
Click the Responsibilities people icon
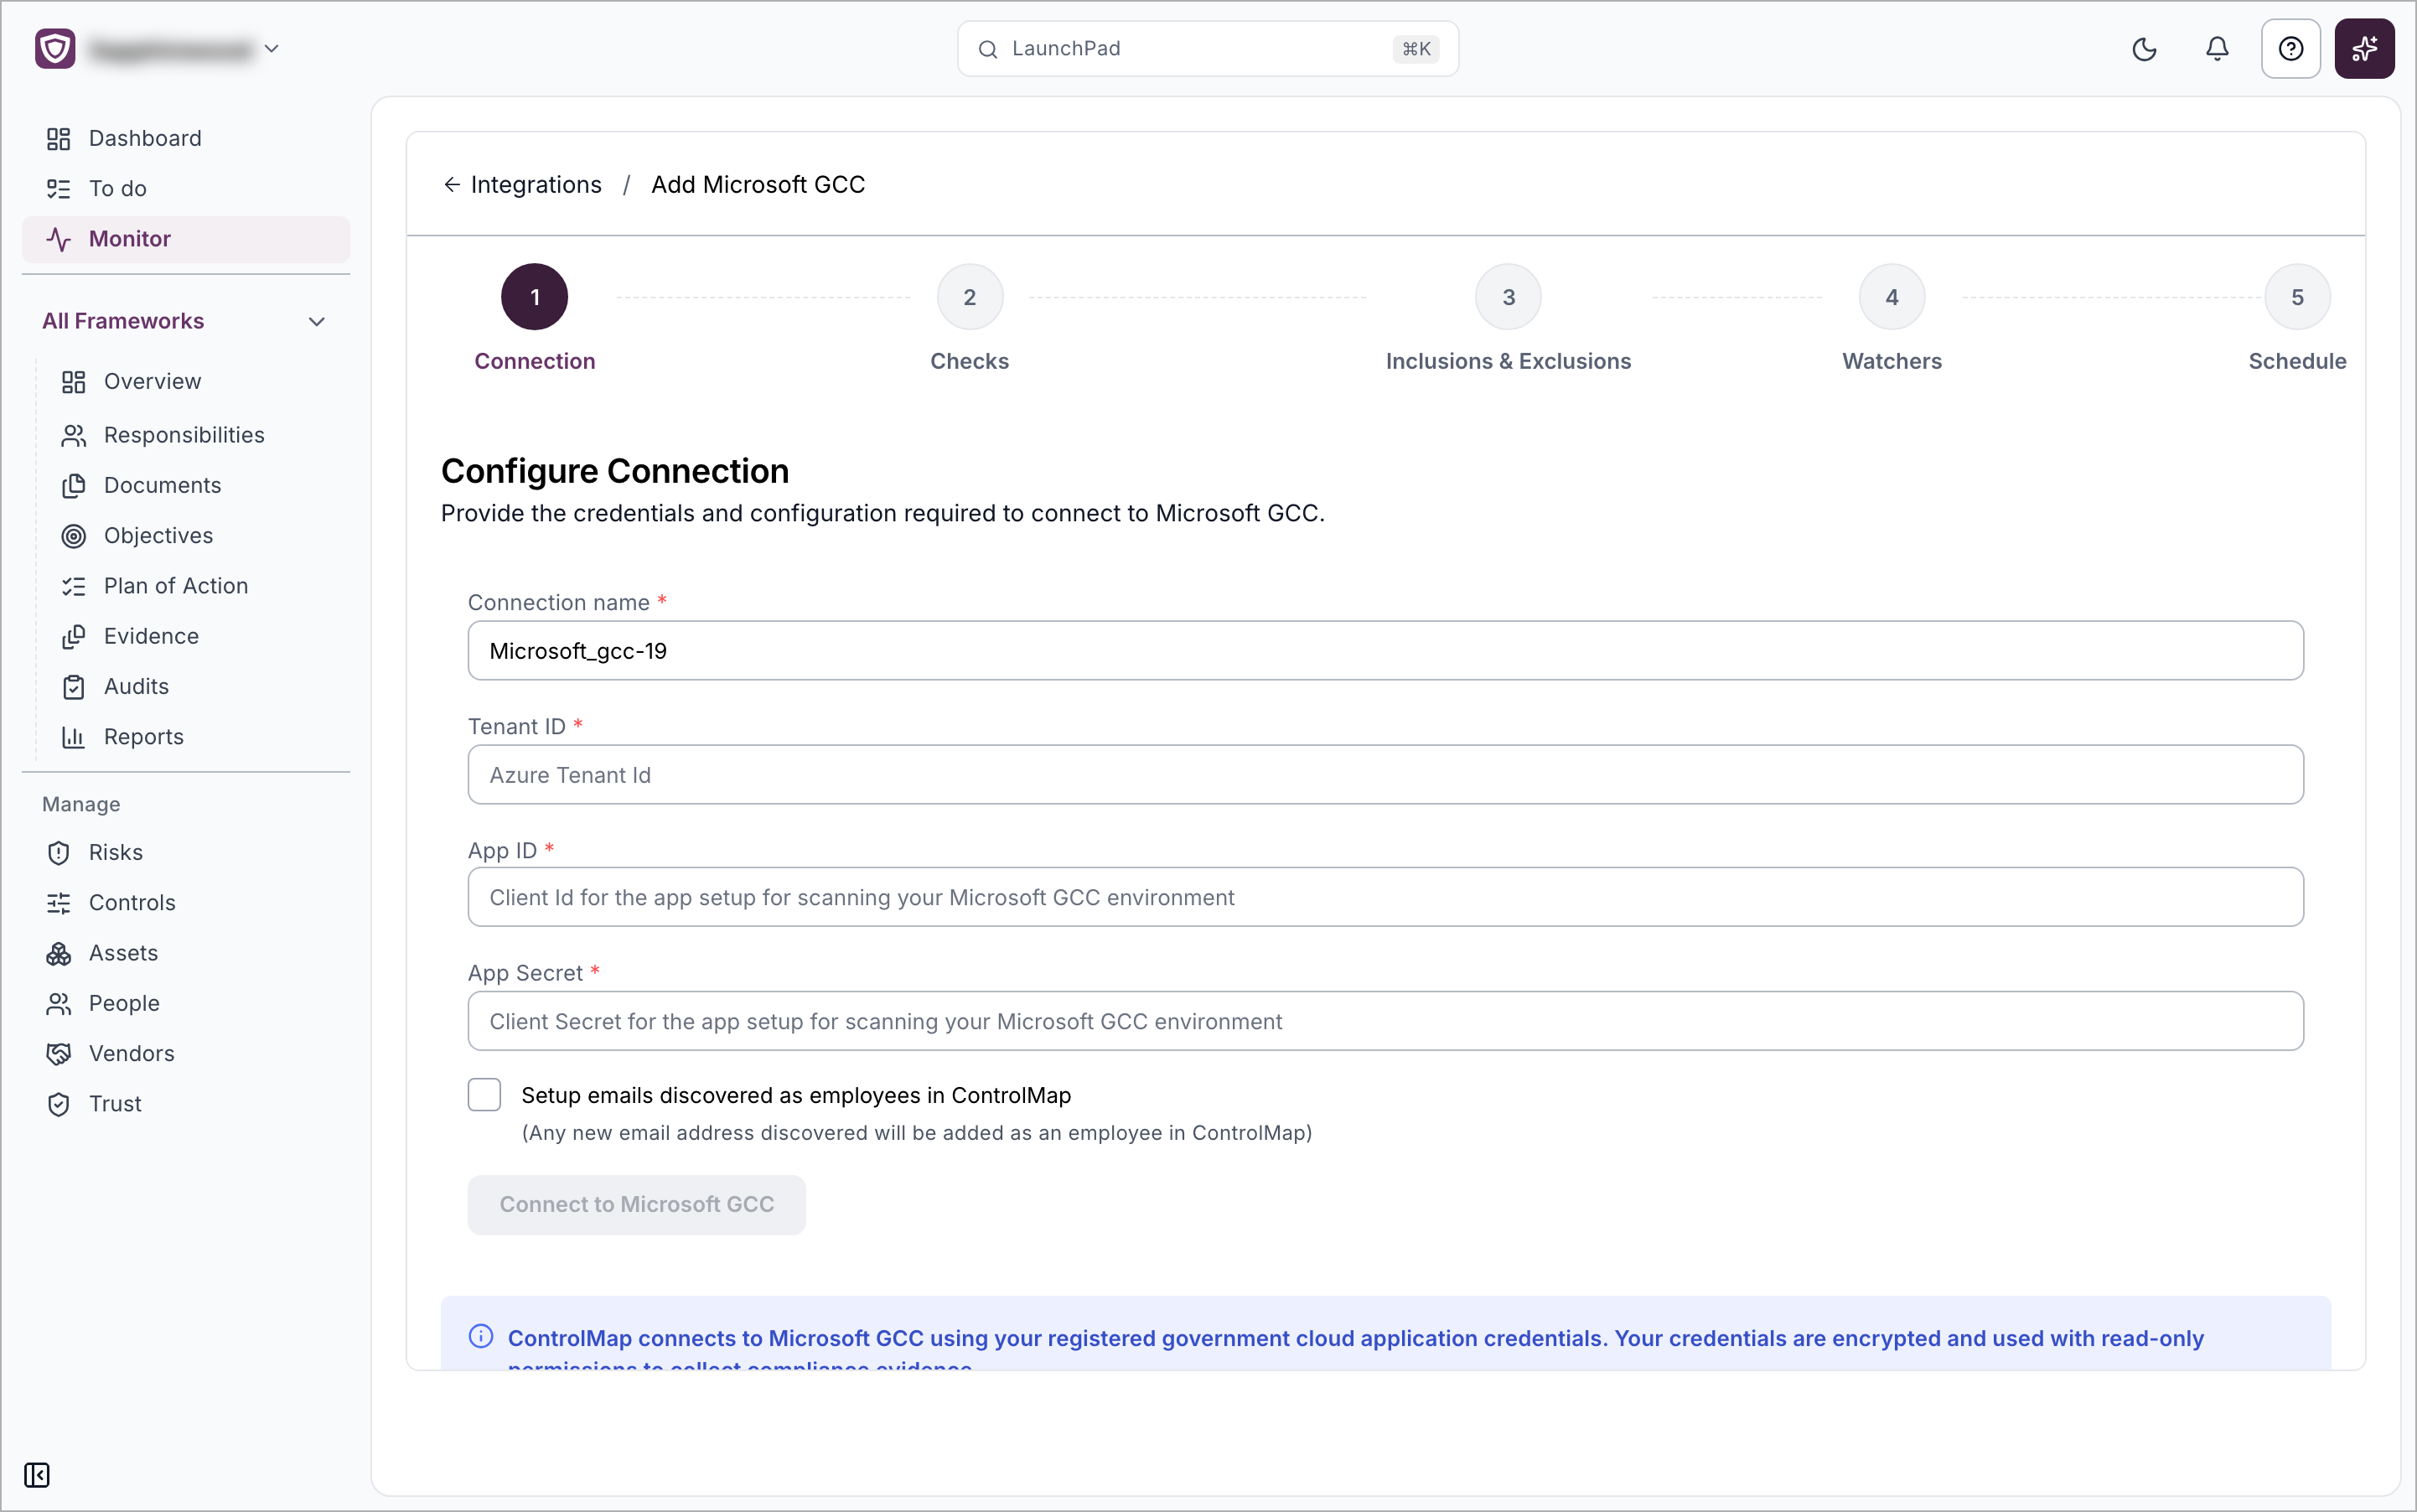pyautogui.click(x=74, y=435)
